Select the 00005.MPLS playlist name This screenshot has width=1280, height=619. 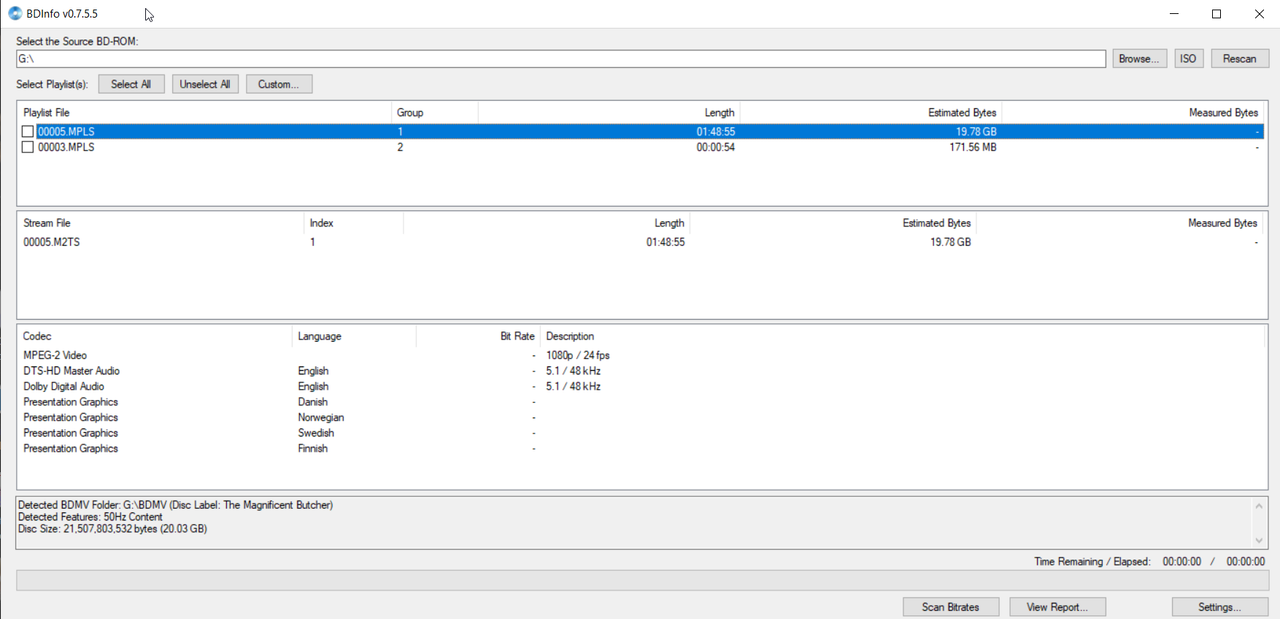66,132
